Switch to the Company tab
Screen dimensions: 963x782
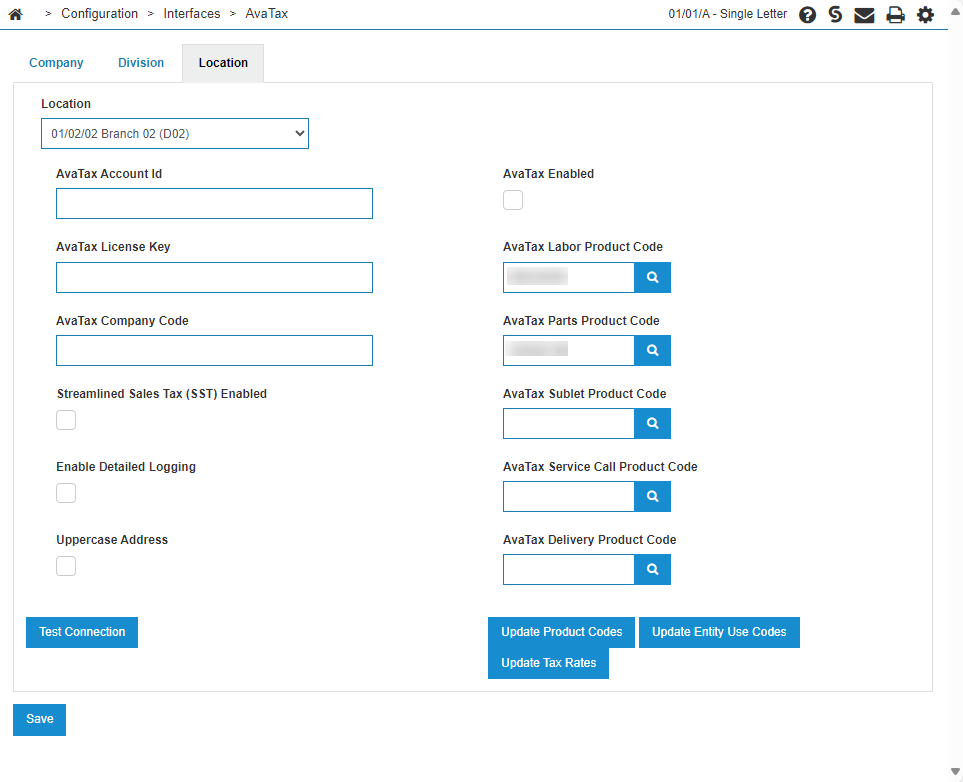click(x=57, y=63)
